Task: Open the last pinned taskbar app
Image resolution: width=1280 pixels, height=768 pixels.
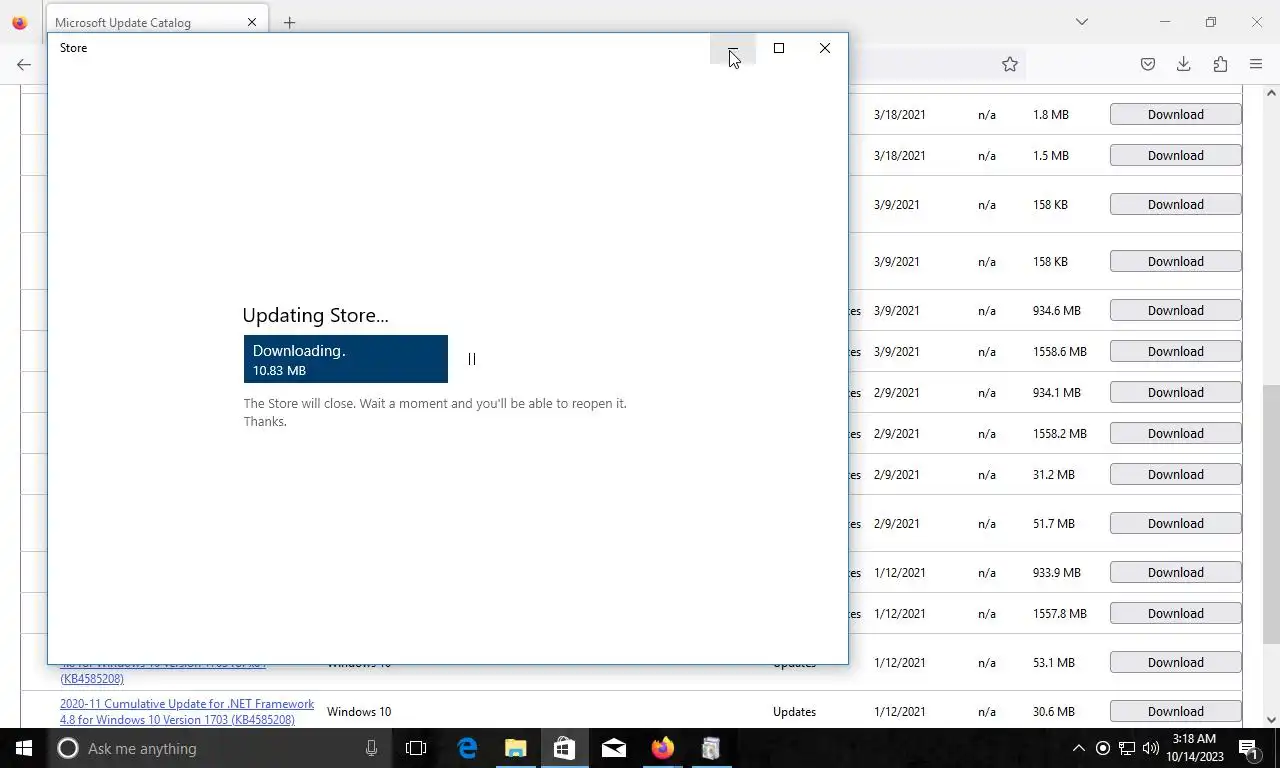Action: tap(711, 748)
